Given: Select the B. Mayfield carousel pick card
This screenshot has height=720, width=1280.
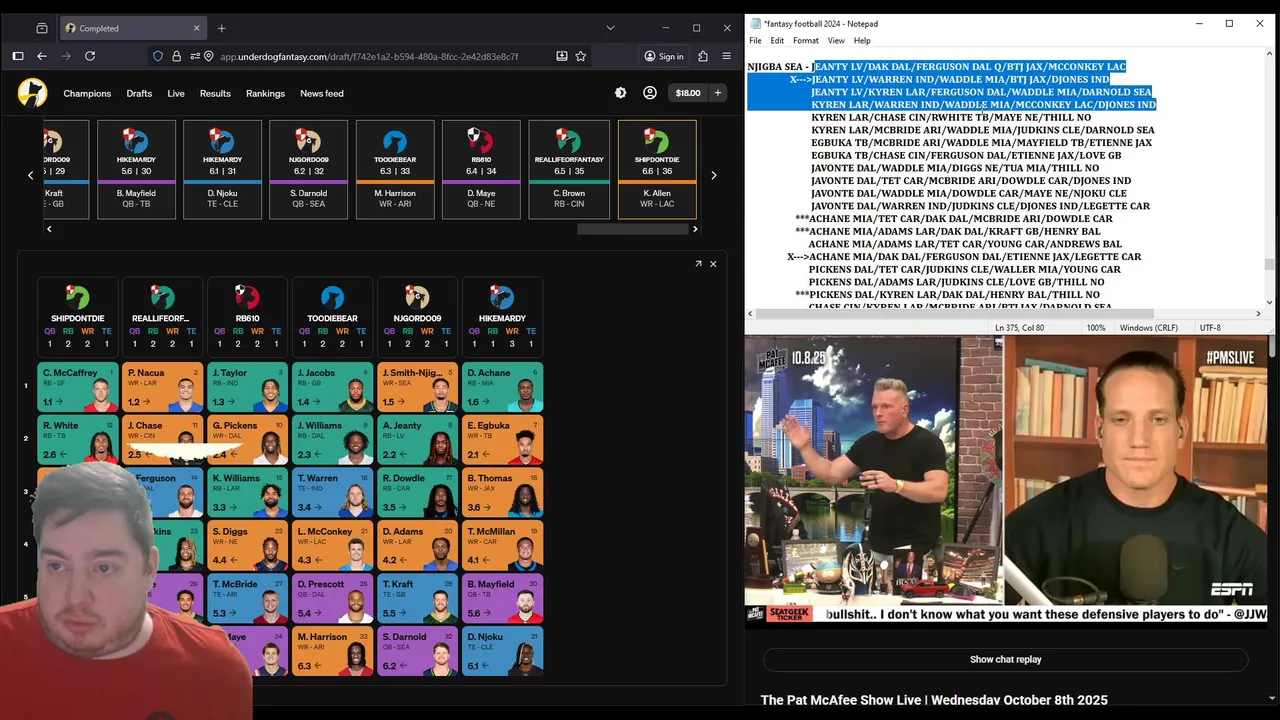Looking at the screenshot, I should [x=135, y=169].
